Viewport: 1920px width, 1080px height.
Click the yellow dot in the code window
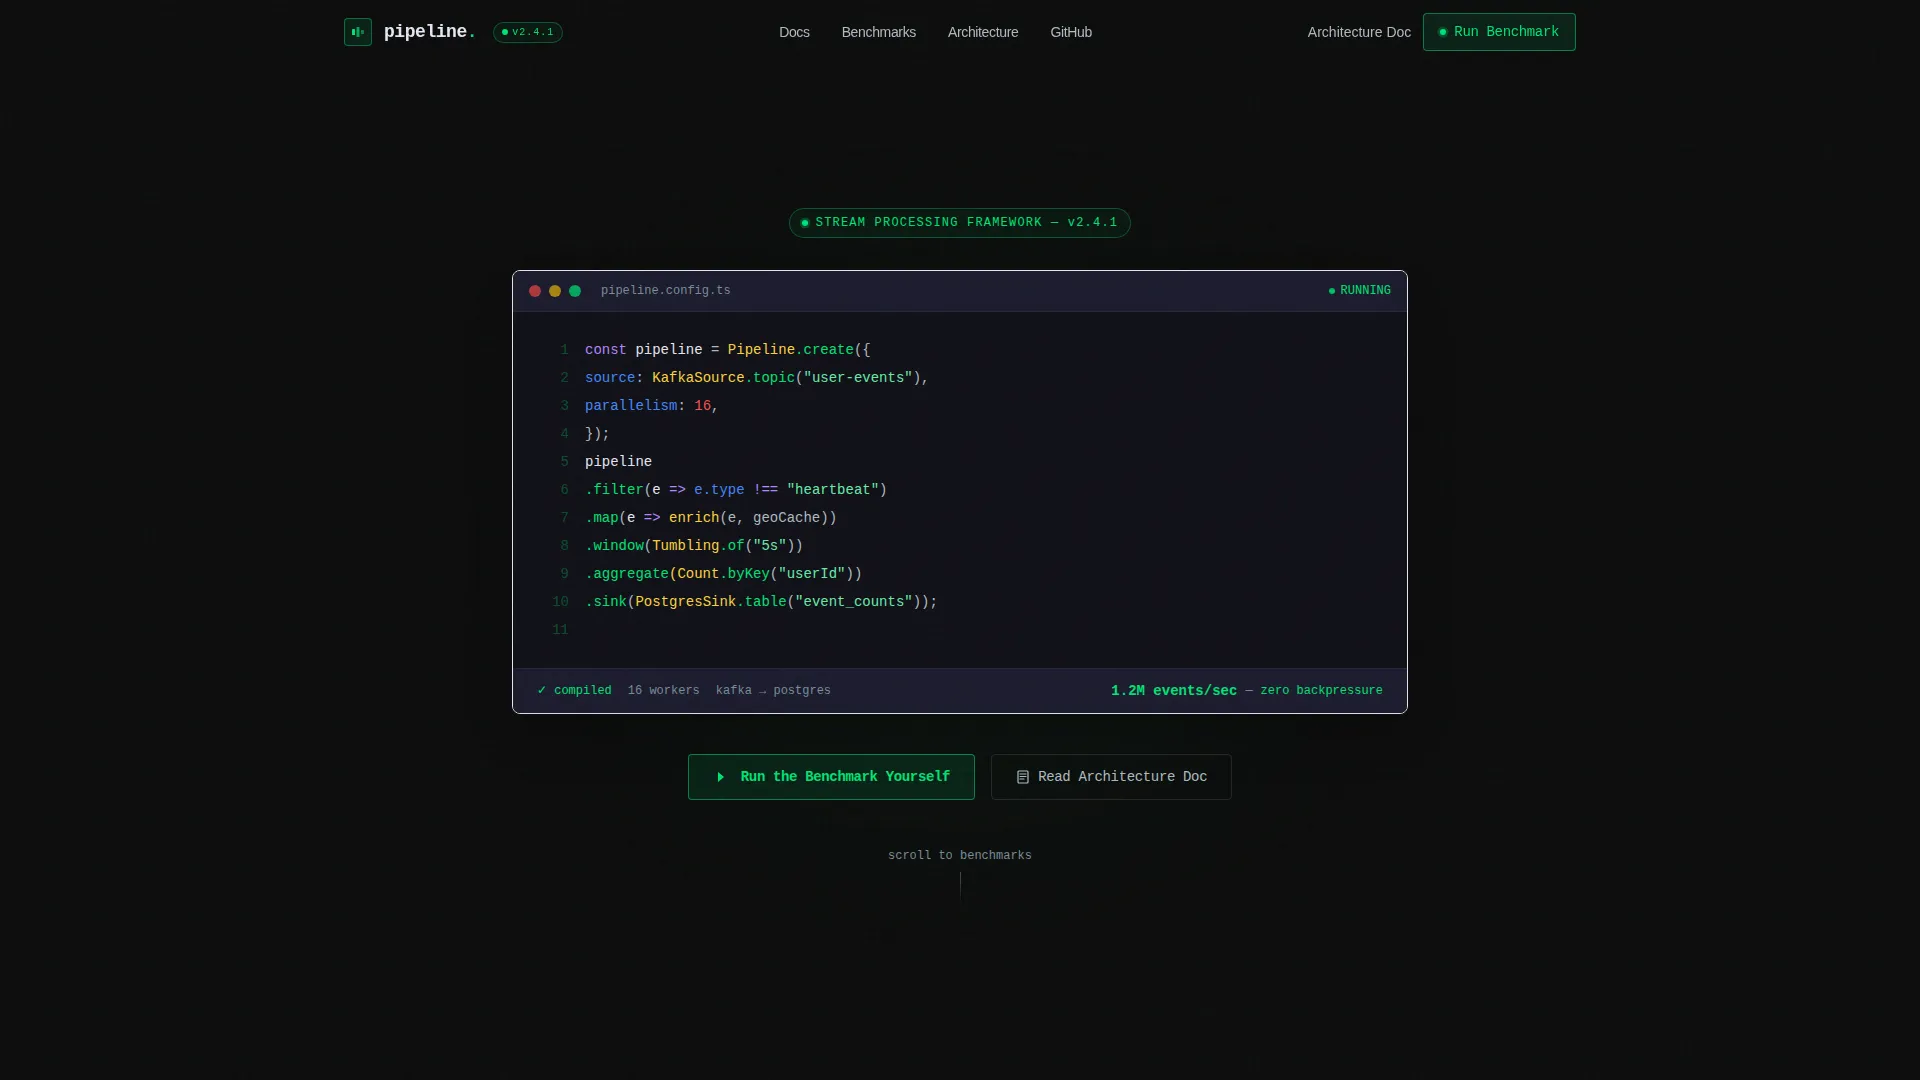(555, 291)
